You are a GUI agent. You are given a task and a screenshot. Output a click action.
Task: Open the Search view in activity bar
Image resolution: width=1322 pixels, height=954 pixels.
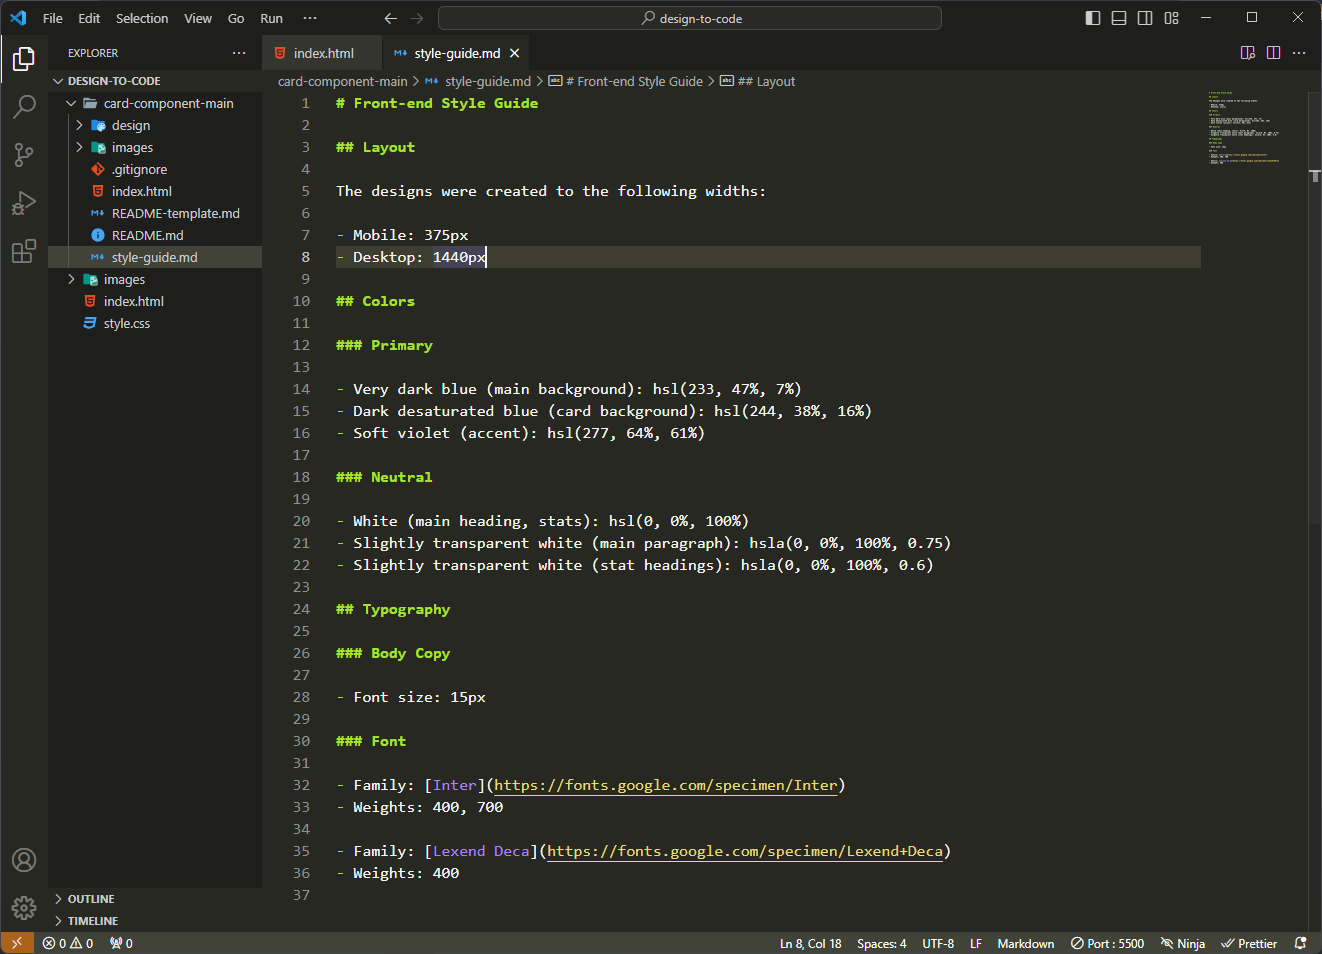[x=24, y=106]
